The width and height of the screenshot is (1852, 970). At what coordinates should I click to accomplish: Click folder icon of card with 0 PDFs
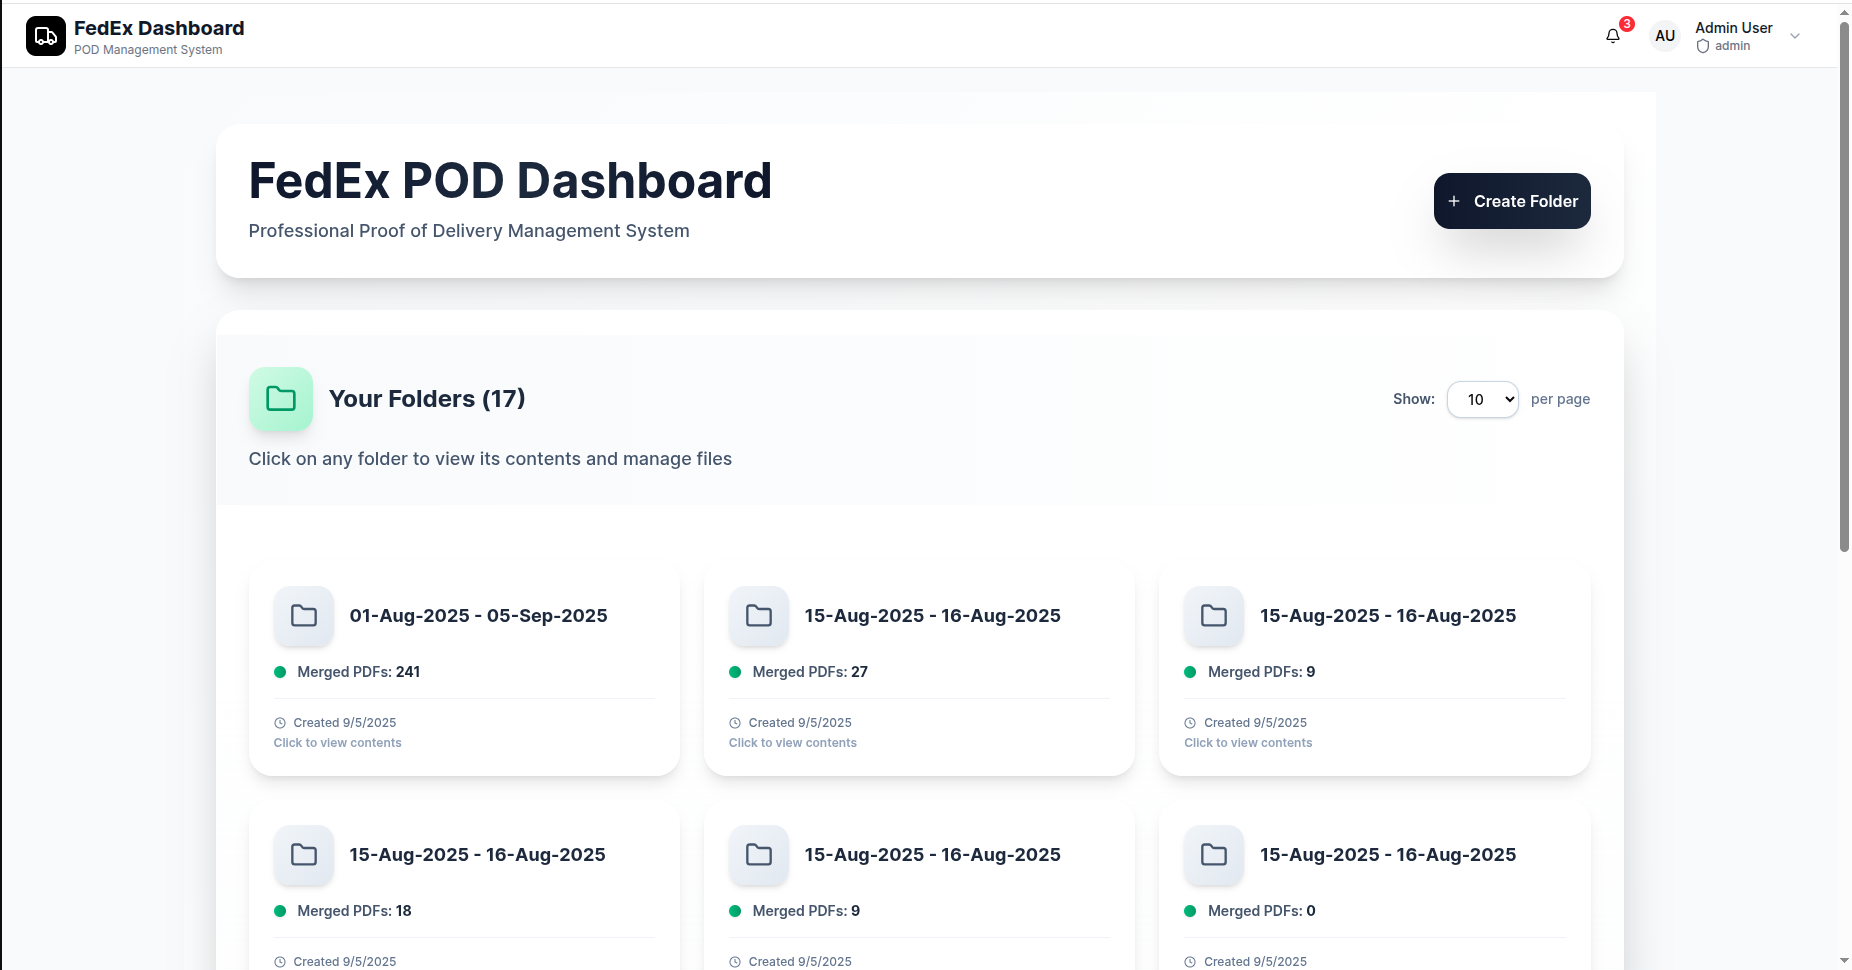pos(1214,855)
